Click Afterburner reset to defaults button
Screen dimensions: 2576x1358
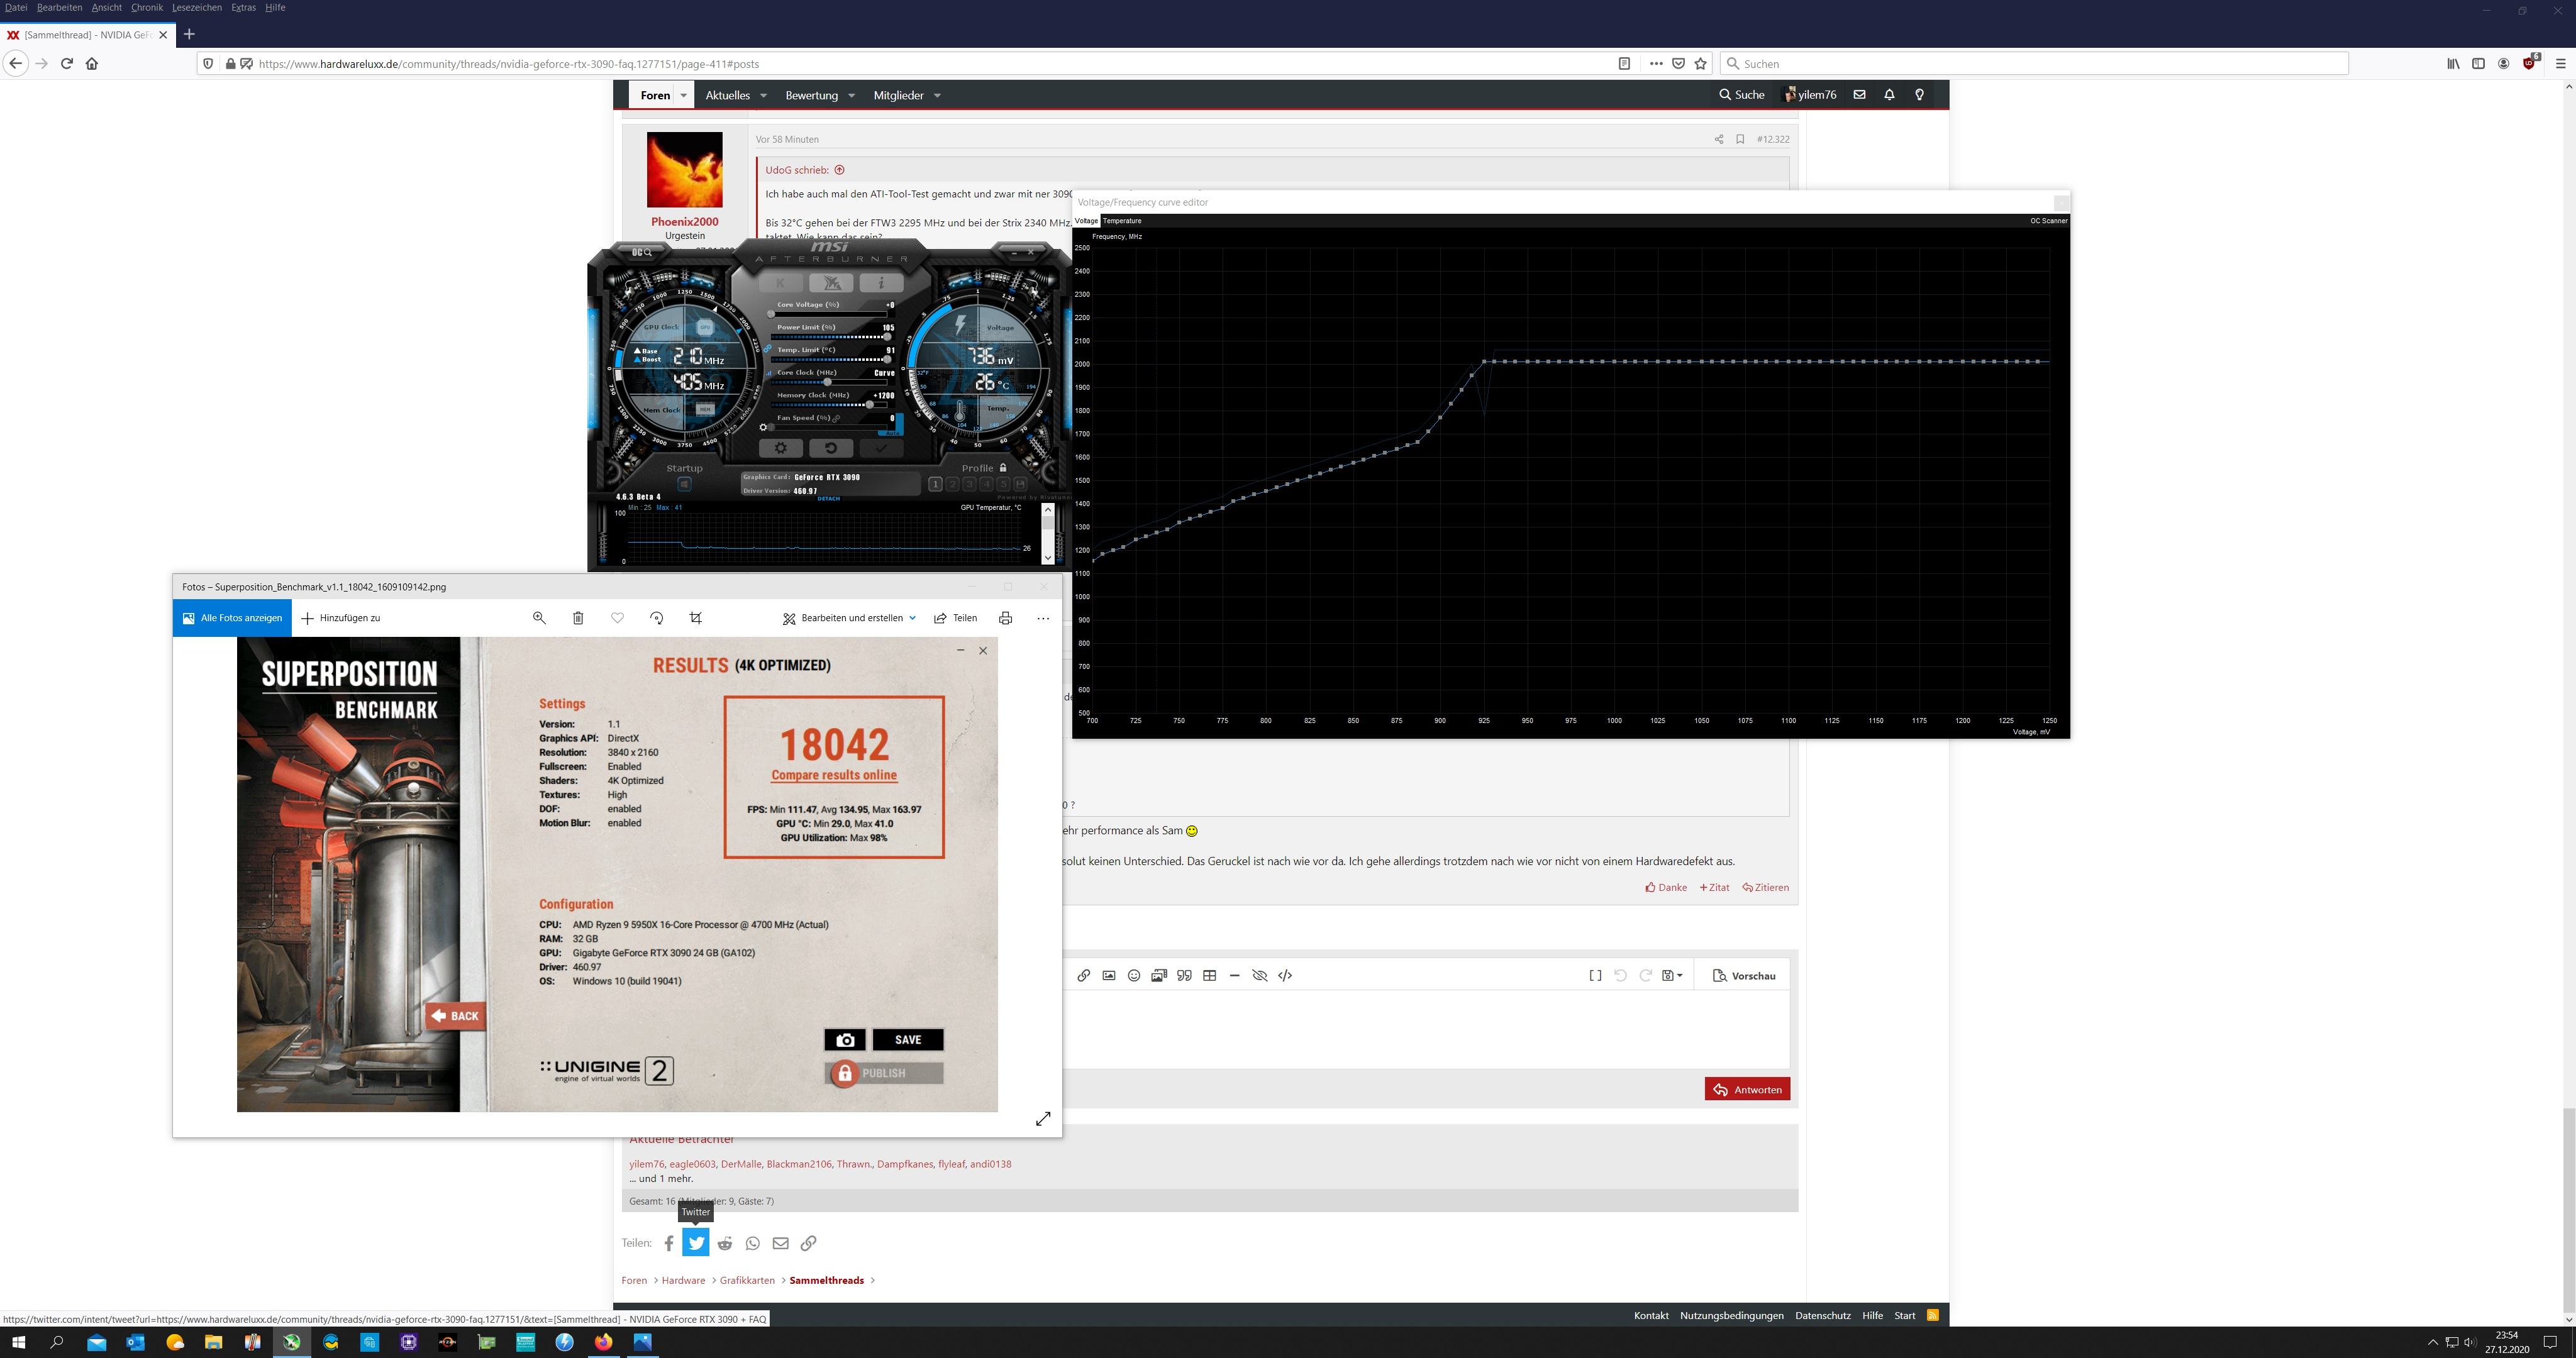click(830, 448)
